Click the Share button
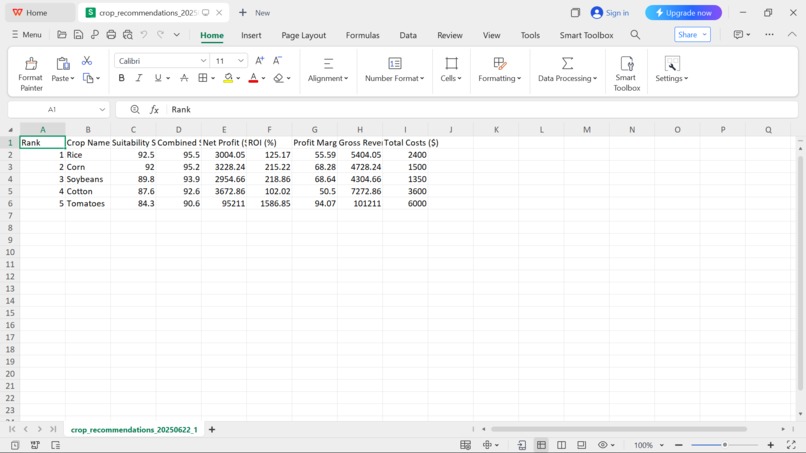The image size is (806, 453). [x=692, y=34]
